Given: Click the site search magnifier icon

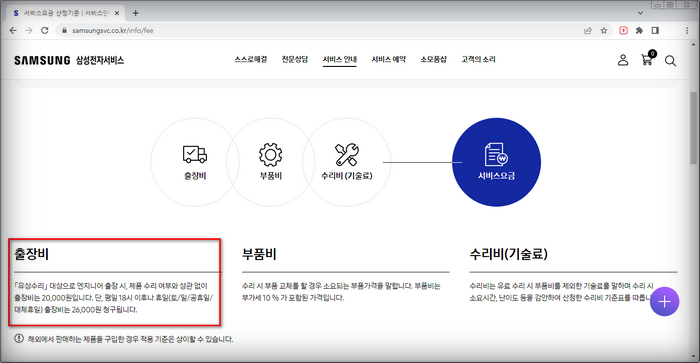Looking at the screenshot, I should 670,61.
